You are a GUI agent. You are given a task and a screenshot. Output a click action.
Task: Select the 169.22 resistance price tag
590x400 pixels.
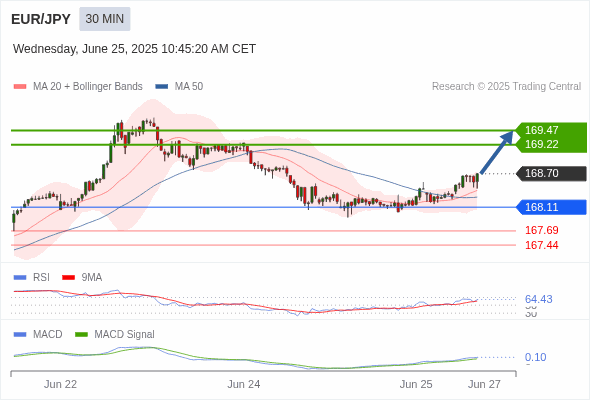click(551, 145)
